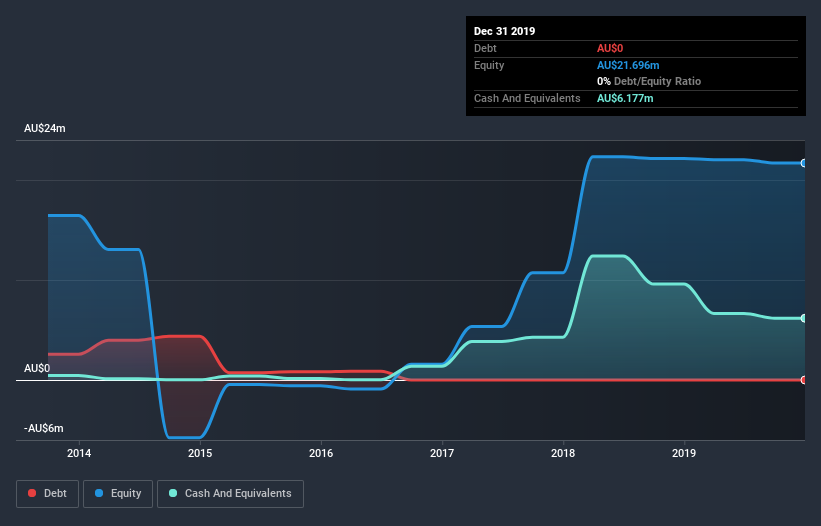Click the 0% Debt/Equity Ratio text

click(x=649, y=81)
